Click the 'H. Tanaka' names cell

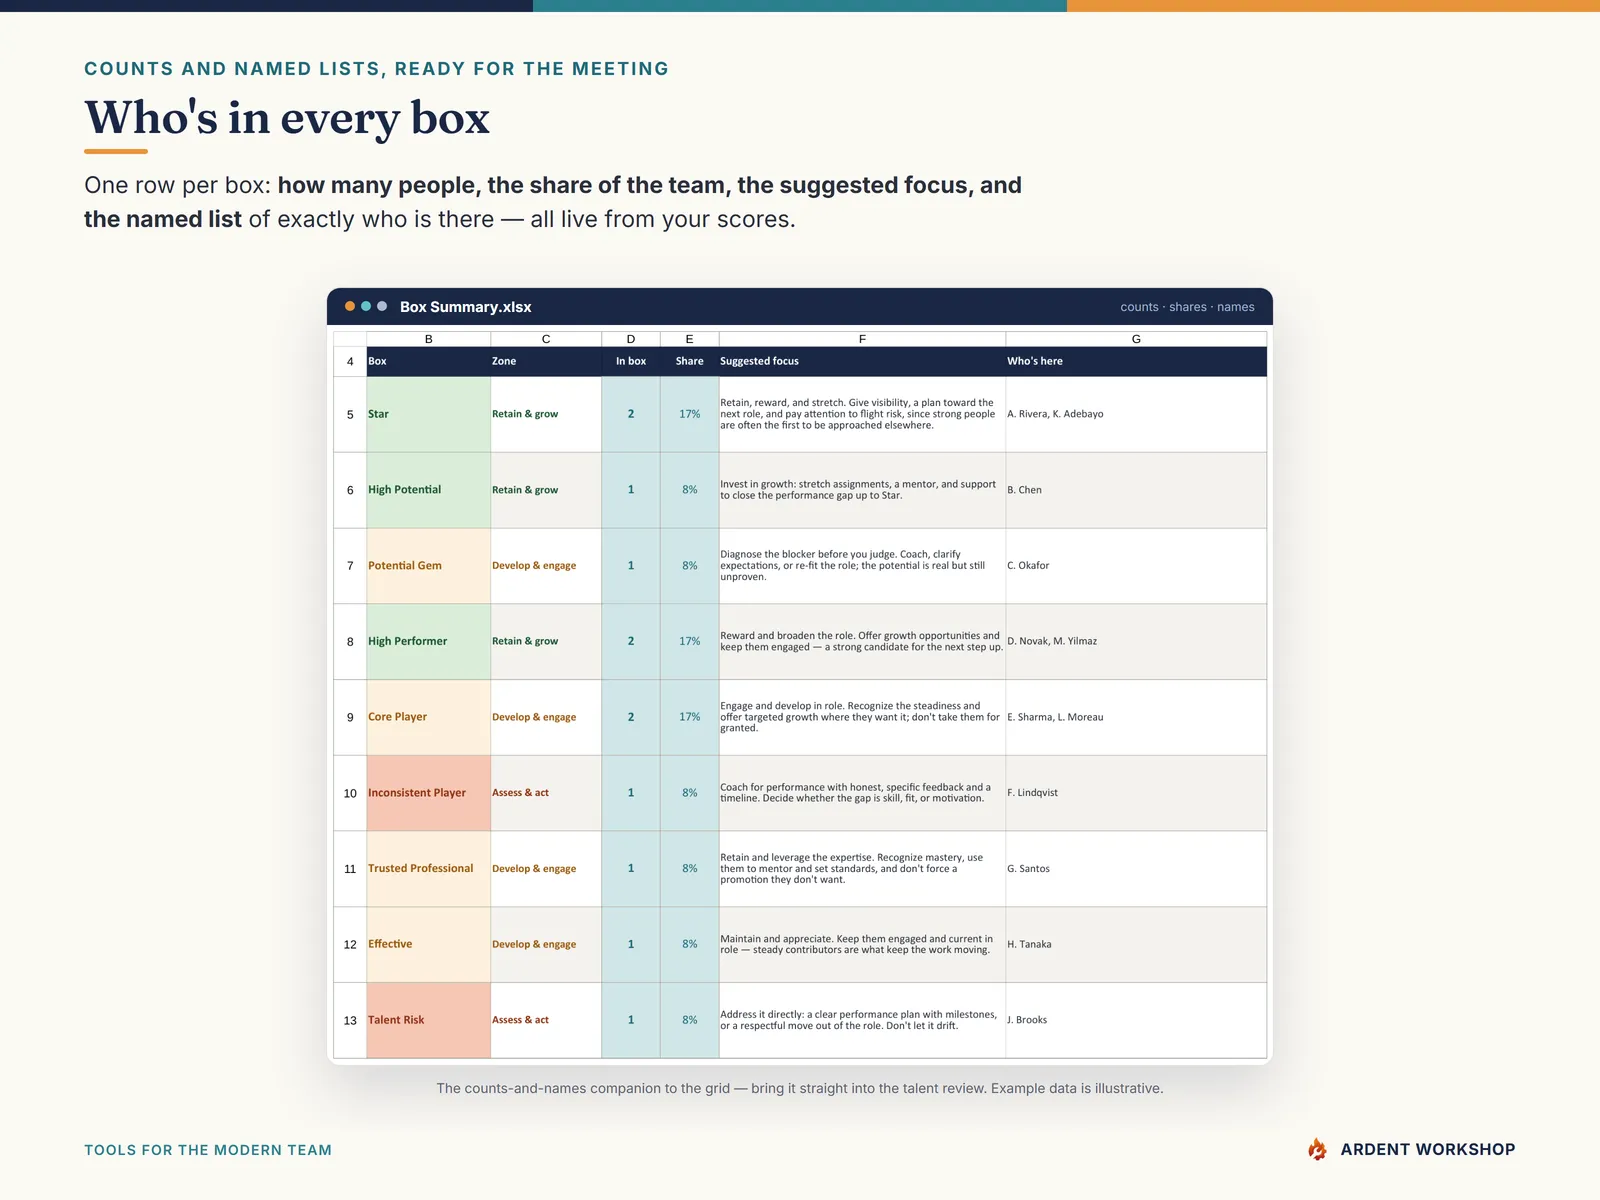pos(1136,944)
